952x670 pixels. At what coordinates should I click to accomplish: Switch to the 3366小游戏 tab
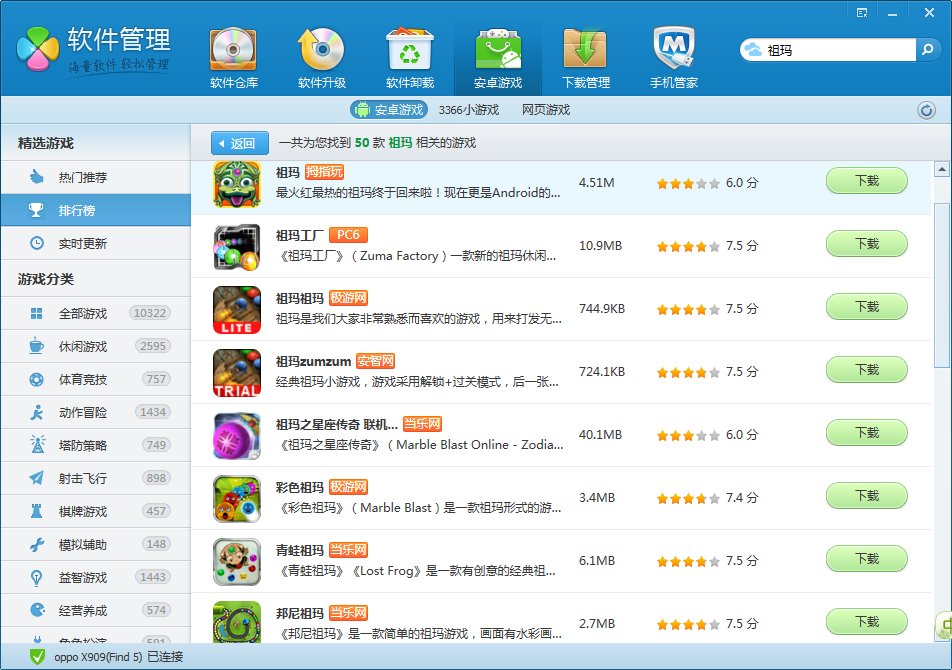point(467,110)
